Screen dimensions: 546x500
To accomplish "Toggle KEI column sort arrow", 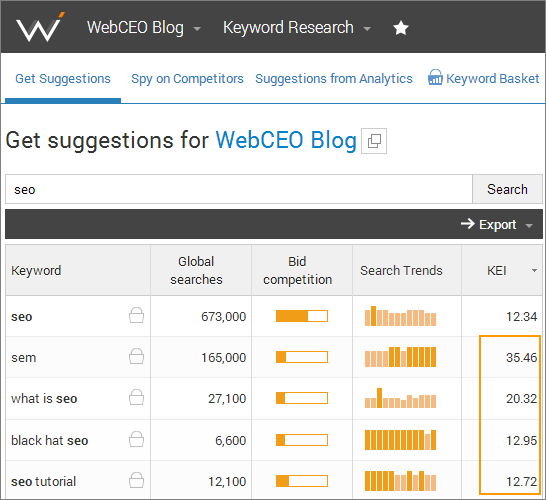I will pos(534,270).
